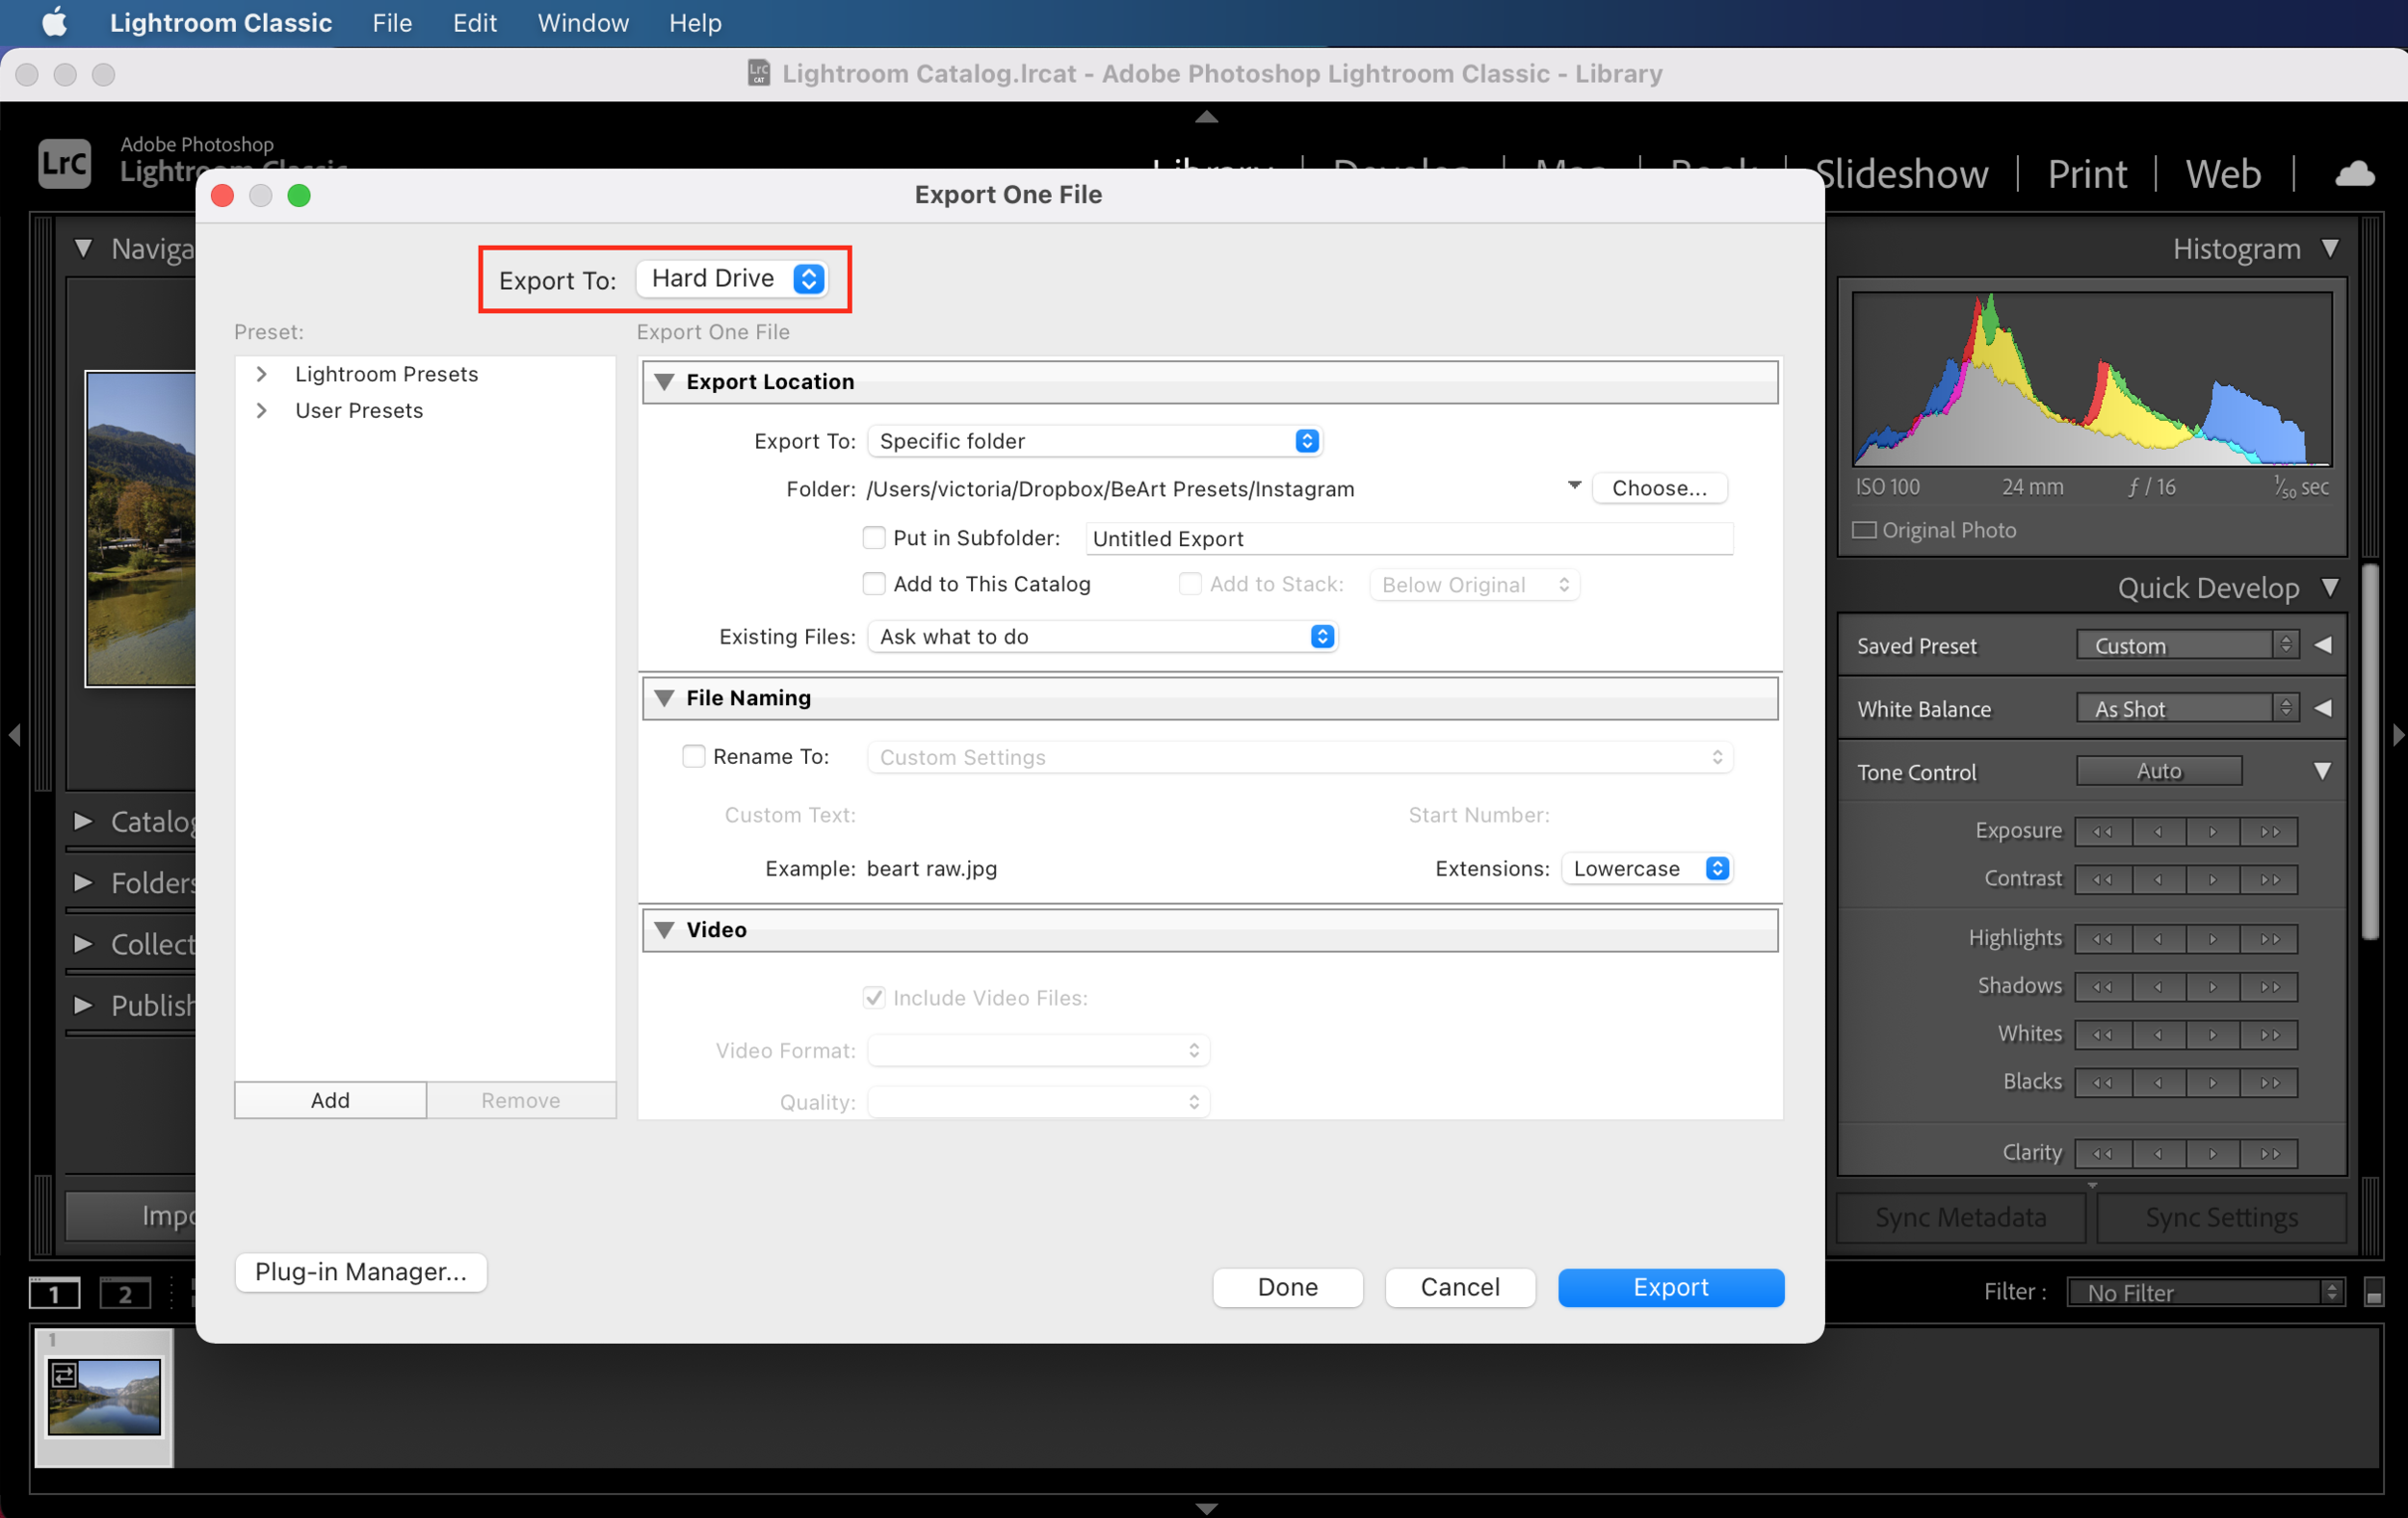
Task: Open the Existing Files dropdown
Action: click(x=1102, y=636)
